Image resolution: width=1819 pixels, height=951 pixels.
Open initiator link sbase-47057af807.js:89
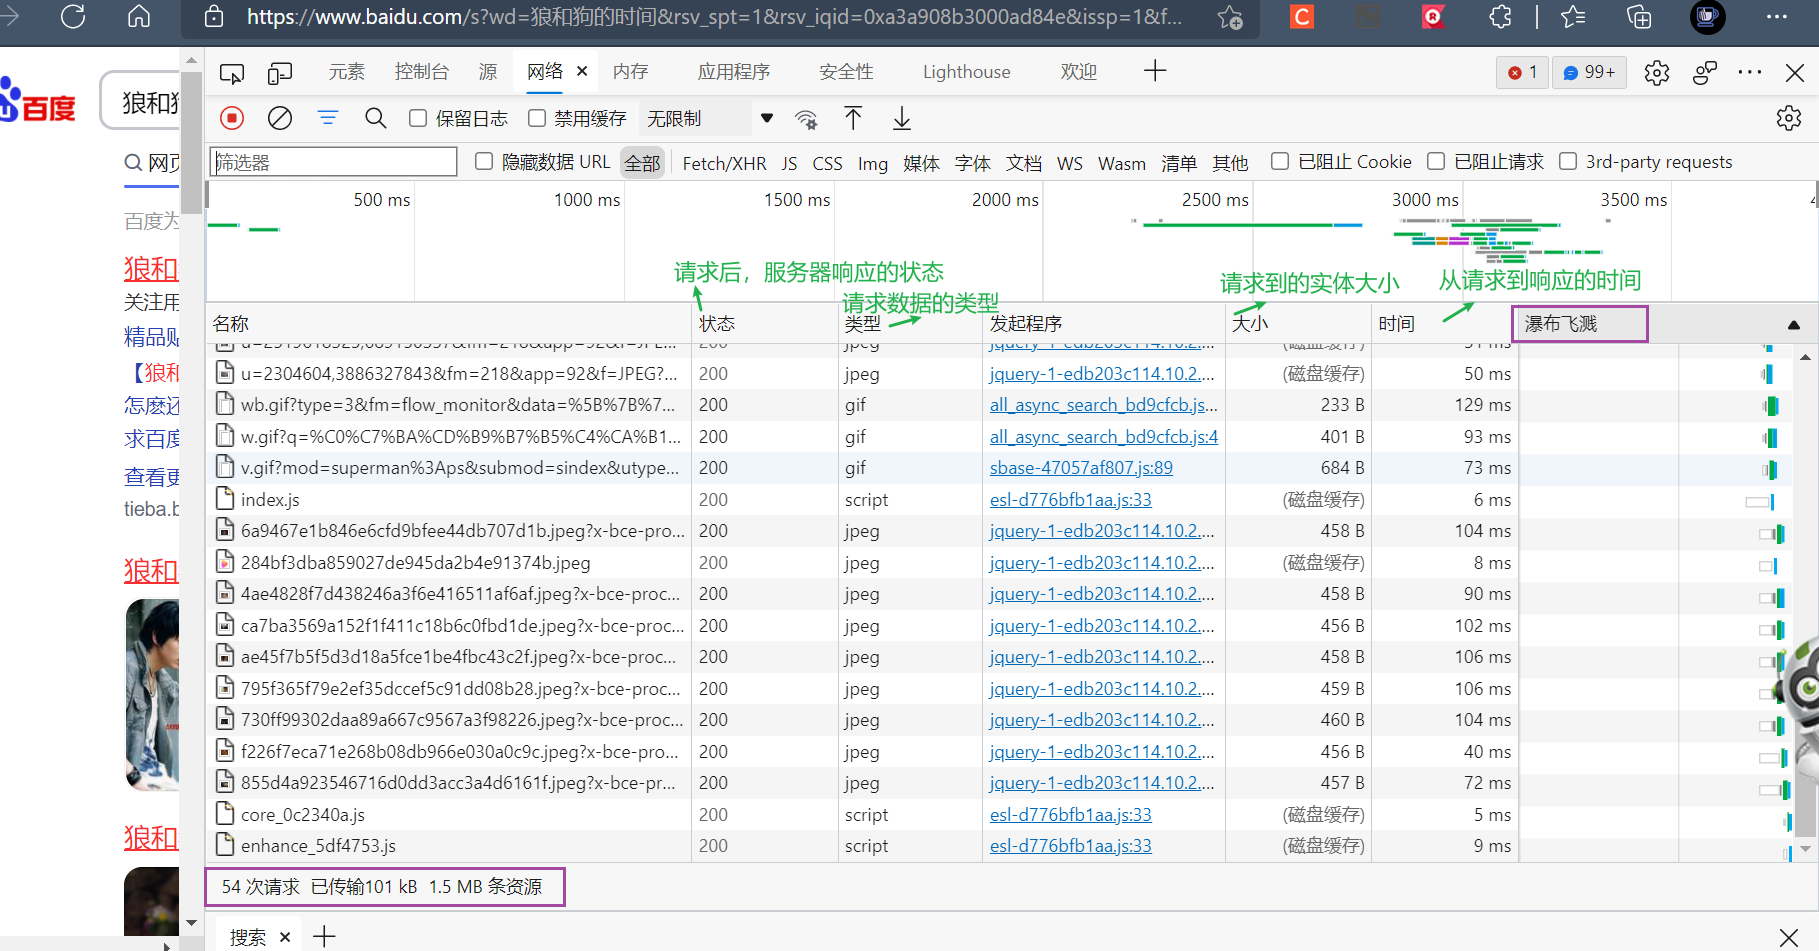[1081, 468]
